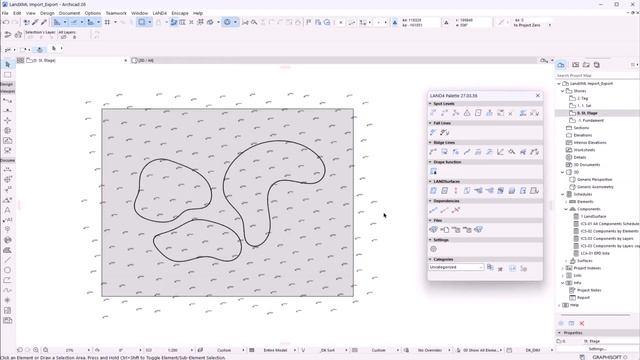Click the icon right of Uncategorized dropdown
640x360 pixels.
490,267
